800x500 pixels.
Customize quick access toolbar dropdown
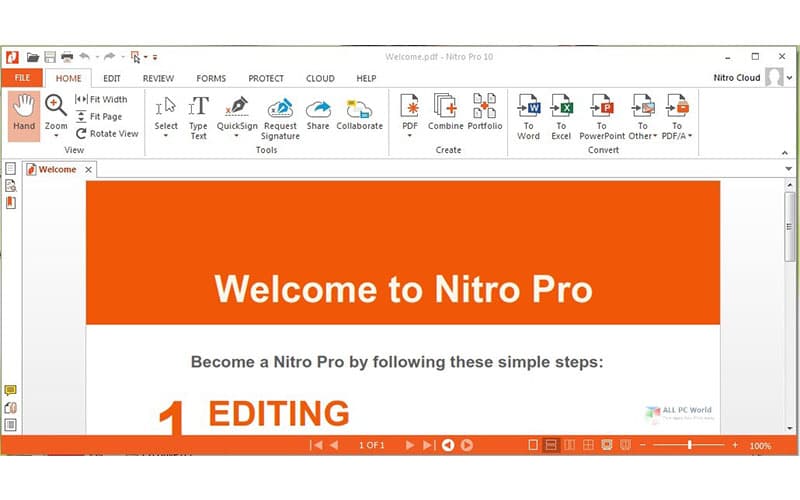(155, 57)
